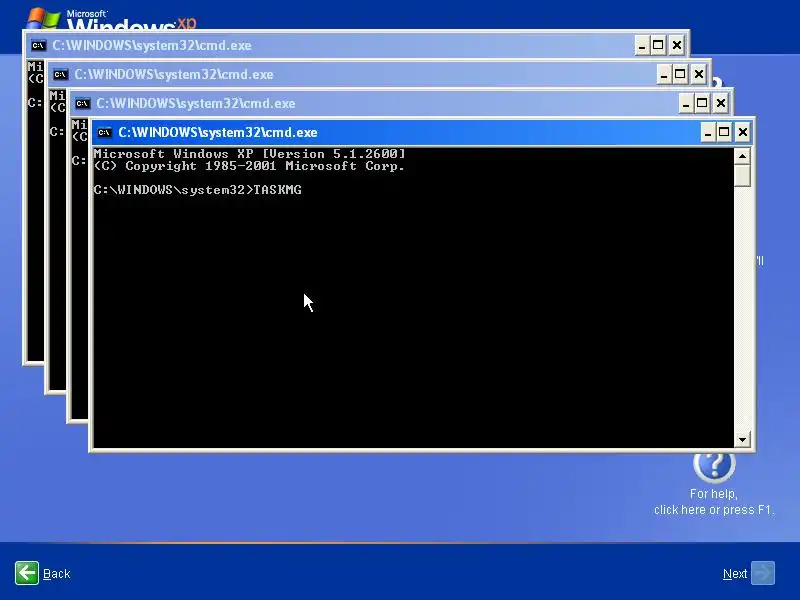Minimize the third cmd window from the back
This screenshot has height=600, width=800.
pyautogui.click(x=686, y=104)
